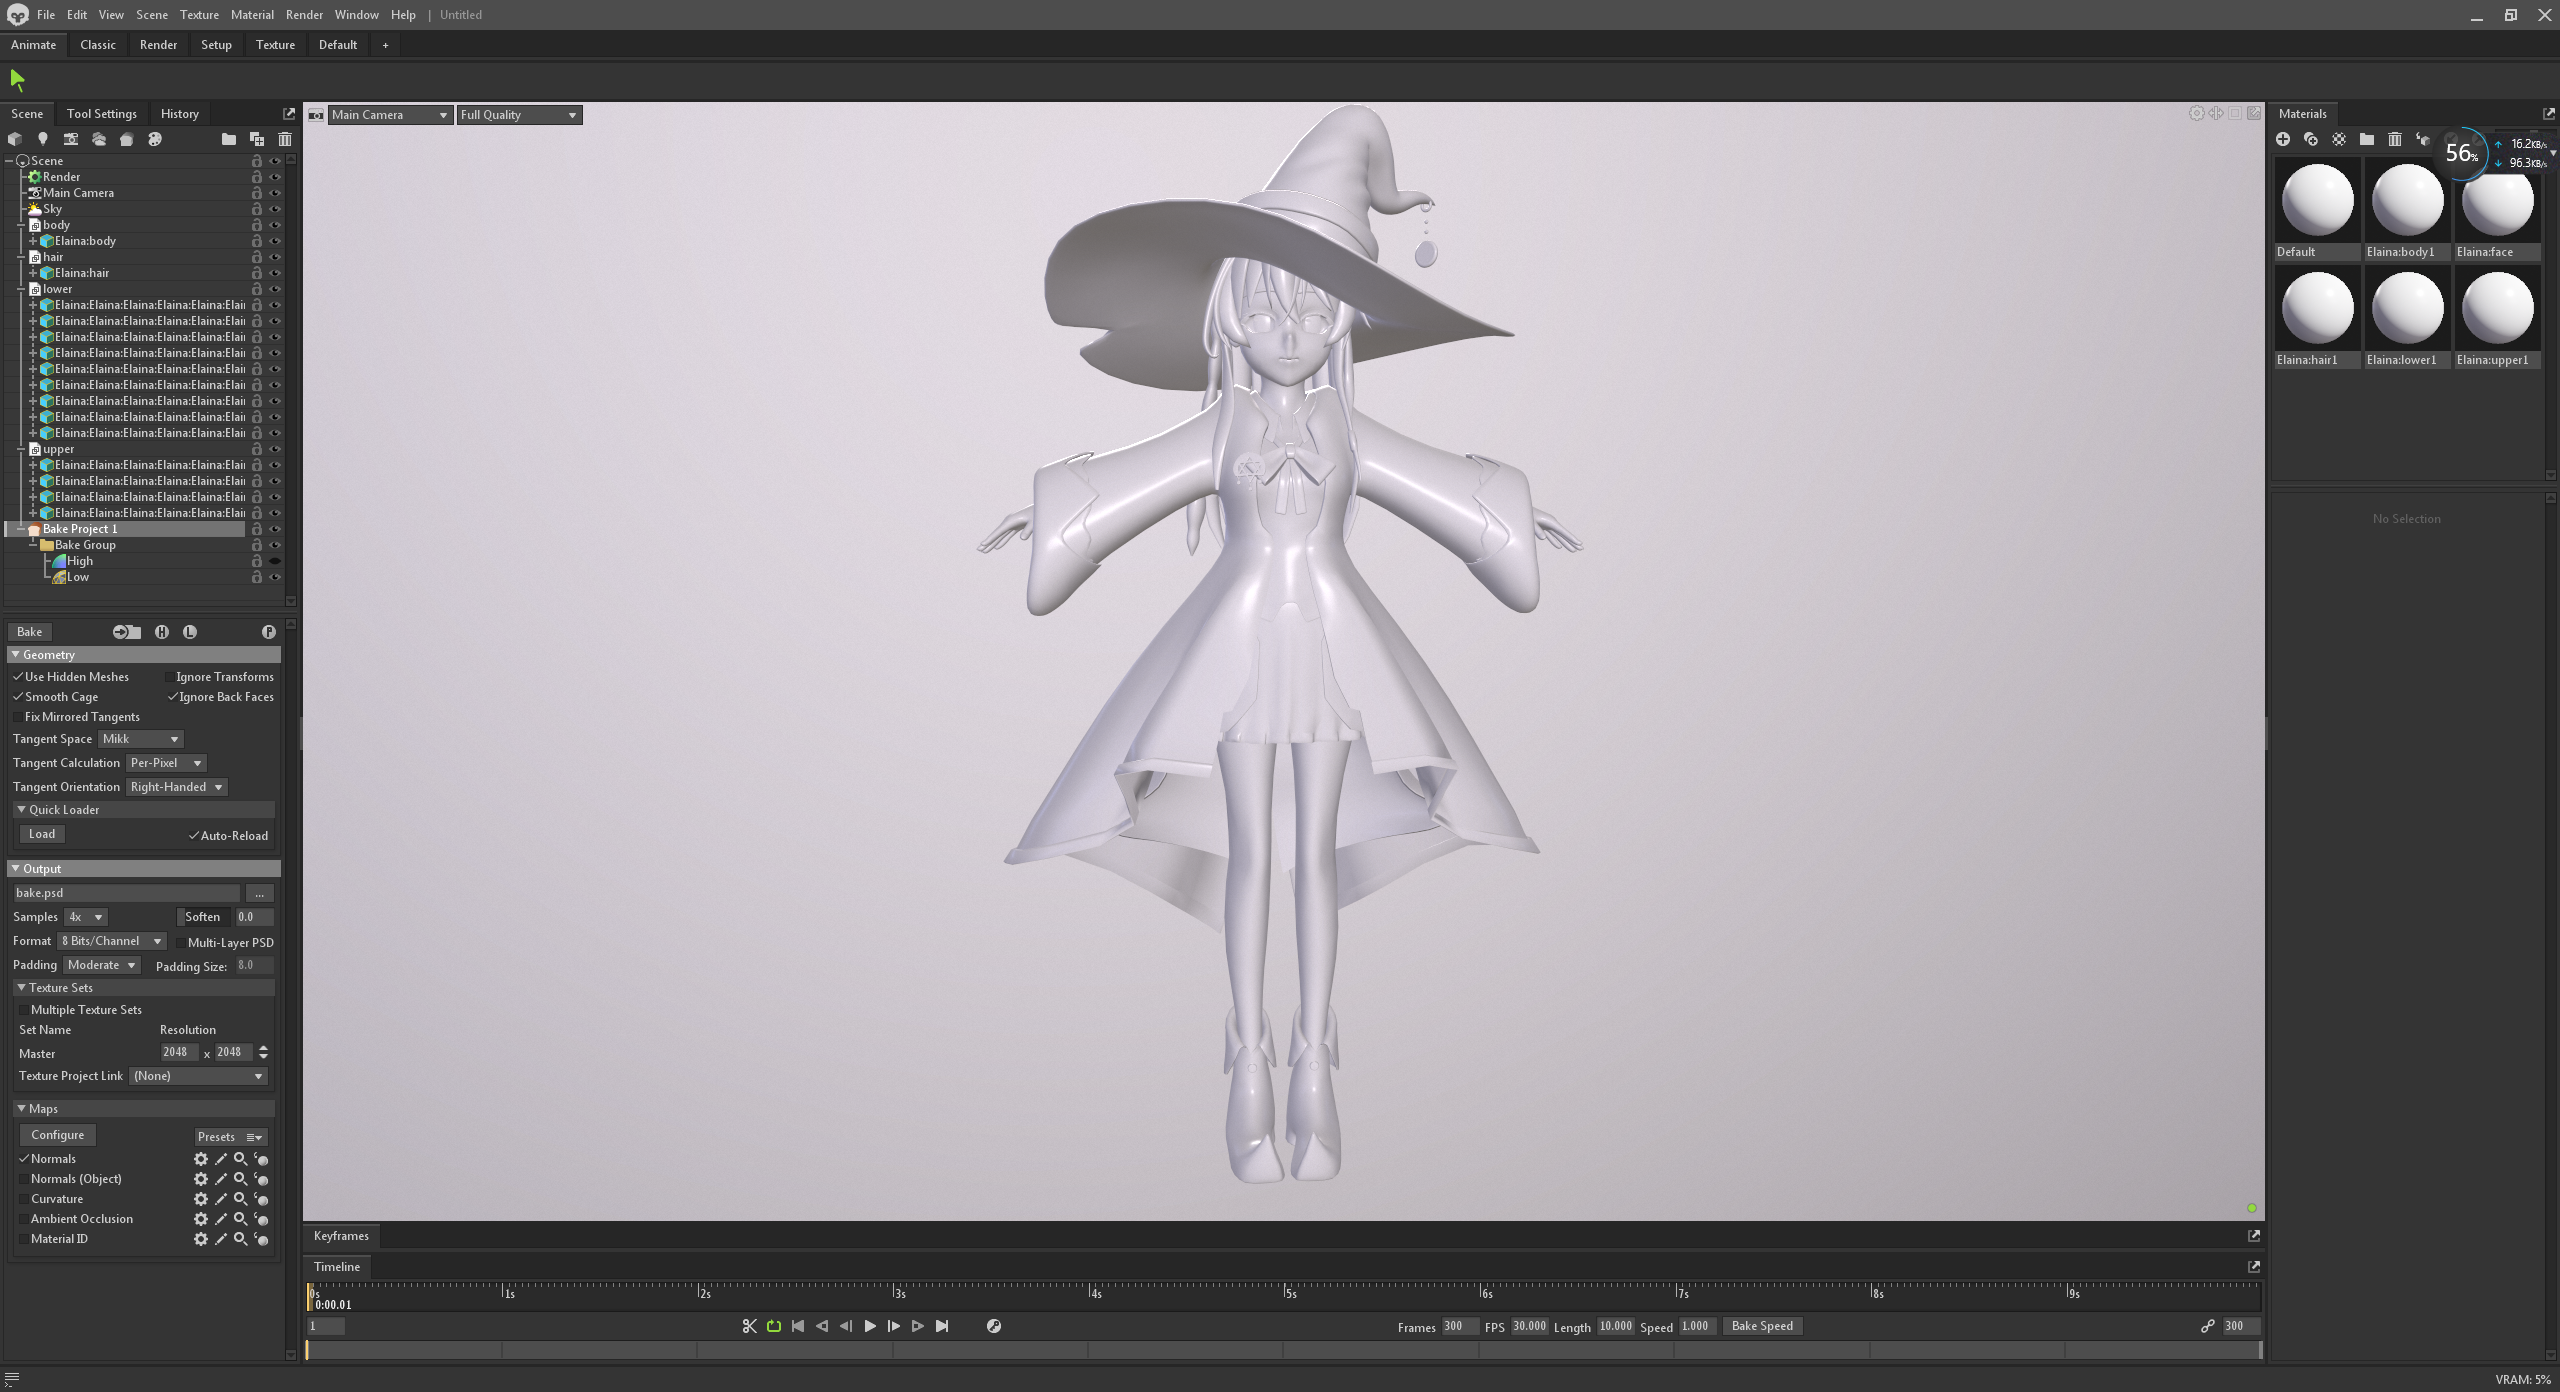Open the Full Quality viewport dropdown

click(x=519, y=115)
